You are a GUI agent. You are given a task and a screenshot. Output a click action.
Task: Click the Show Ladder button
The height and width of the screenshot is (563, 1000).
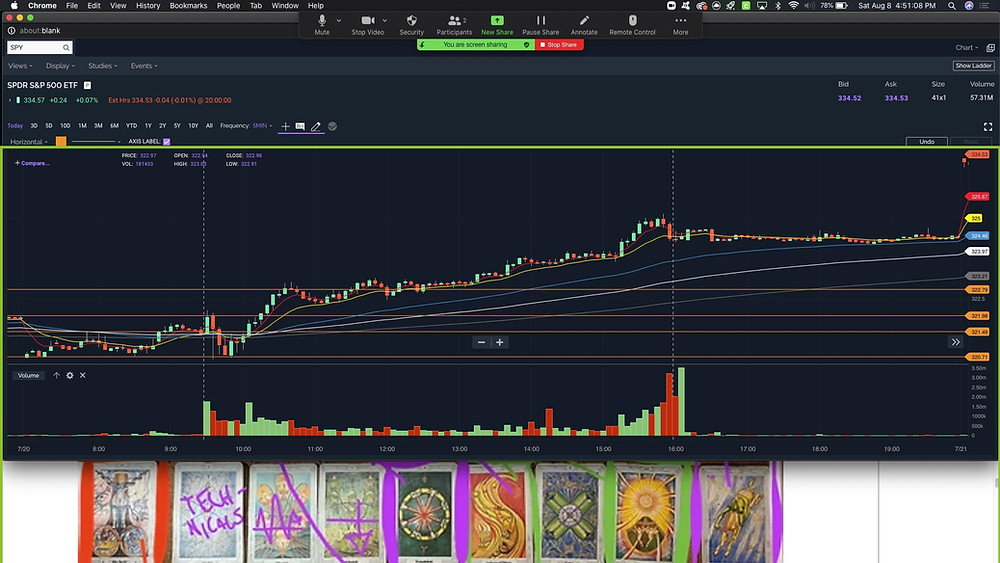pos(973,66)
